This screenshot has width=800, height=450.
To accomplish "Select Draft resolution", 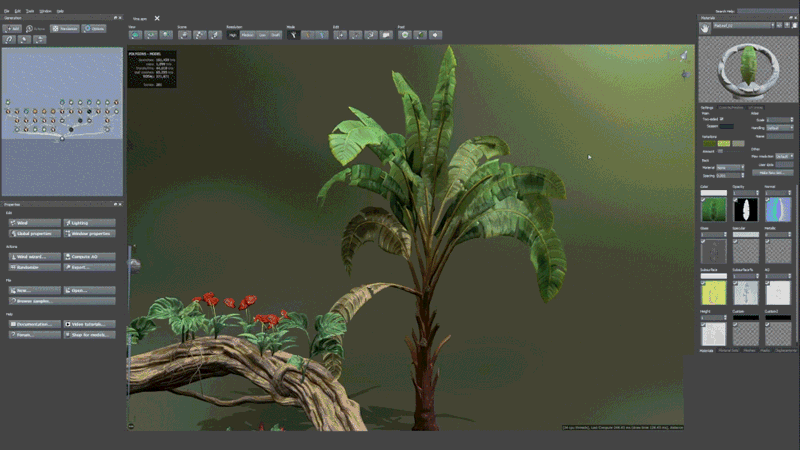I will click(276, 35).
